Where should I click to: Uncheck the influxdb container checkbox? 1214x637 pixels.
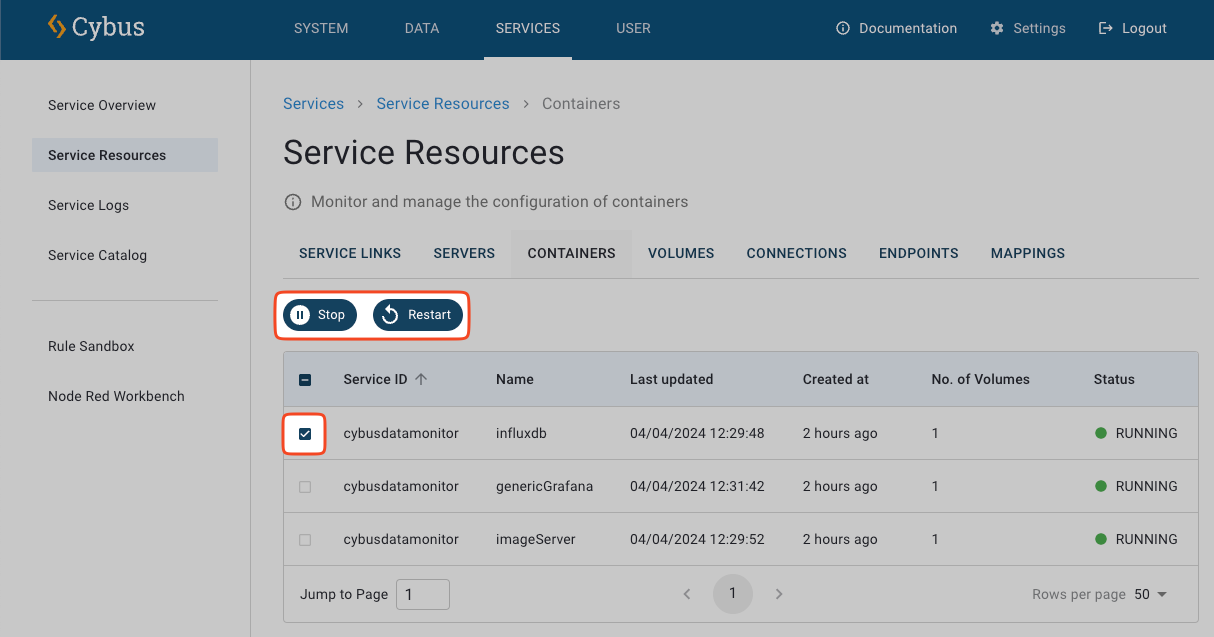coord(305,434)
